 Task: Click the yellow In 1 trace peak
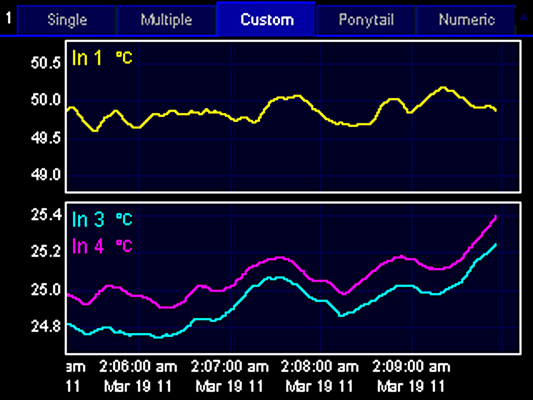(x=443, y=88)
